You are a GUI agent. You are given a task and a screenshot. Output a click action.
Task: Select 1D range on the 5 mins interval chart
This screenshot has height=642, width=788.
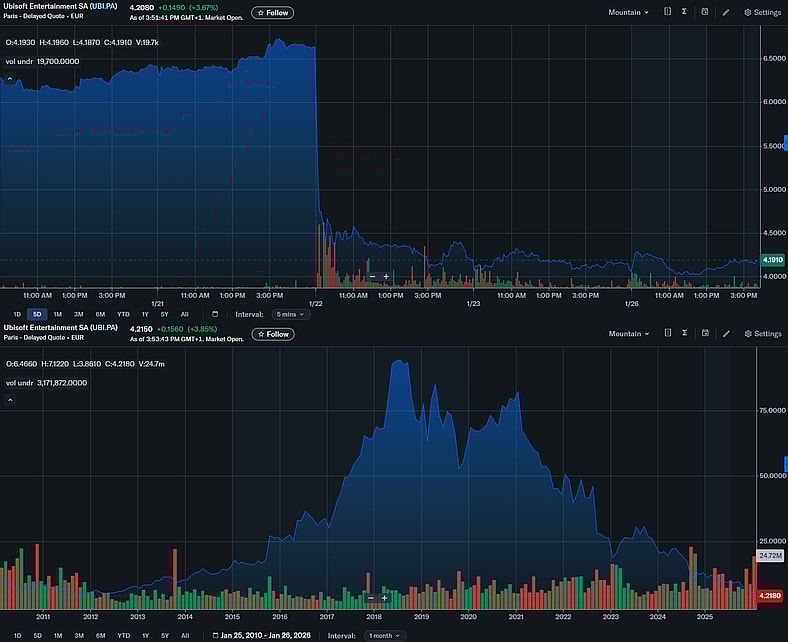17,314
